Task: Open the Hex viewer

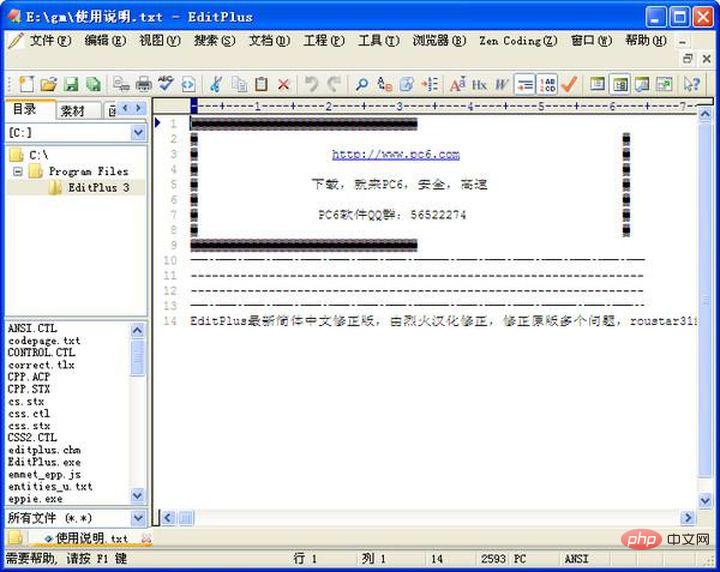Action: 479,84
